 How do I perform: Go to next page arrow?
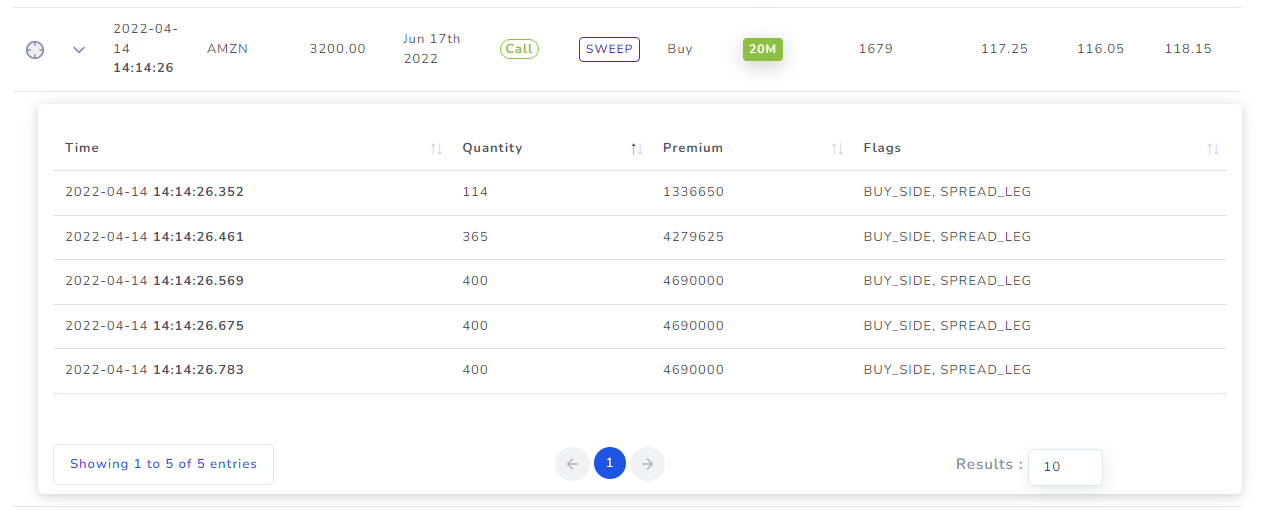tap(648, 464)
